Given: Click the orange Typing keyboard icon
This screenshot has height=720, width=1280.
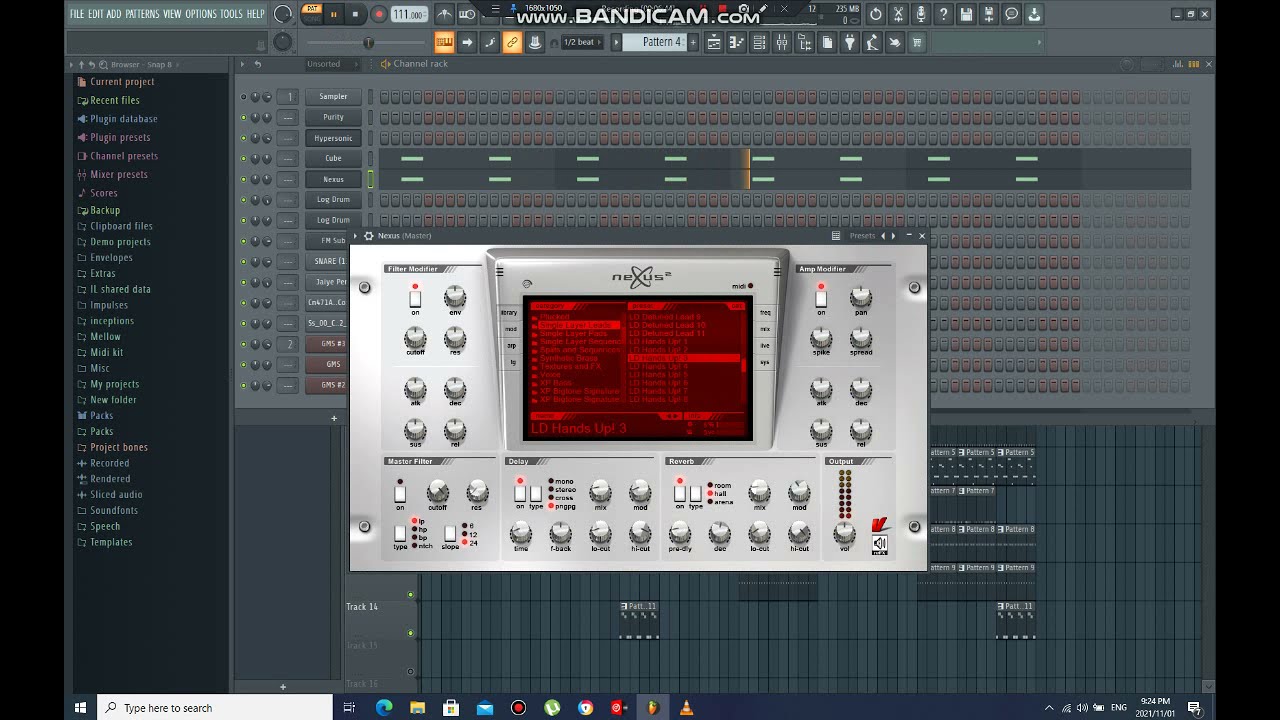Looking at the screenshot, I should [444, 42].
